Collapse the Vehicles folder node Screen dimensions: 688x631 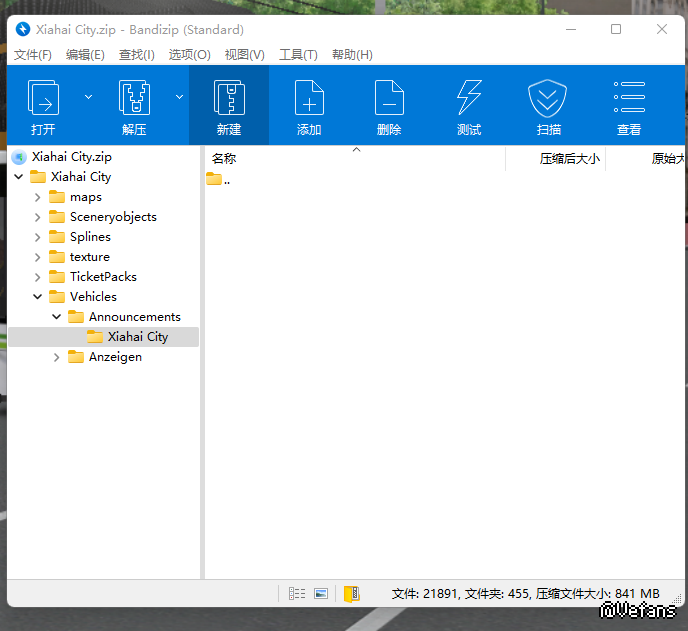pyautogui.click(x=38, y=297)
